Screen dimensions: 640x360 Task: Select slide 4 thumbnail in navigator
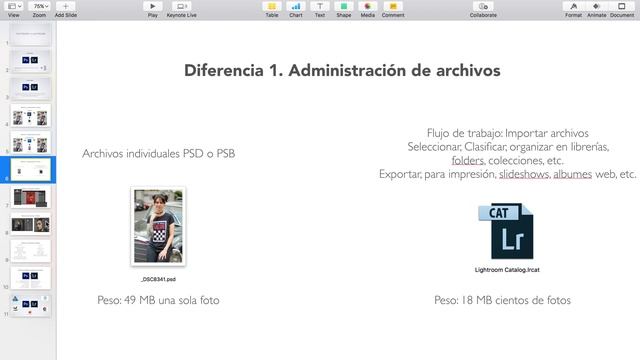pyautogui.click(x=31, y=116)
